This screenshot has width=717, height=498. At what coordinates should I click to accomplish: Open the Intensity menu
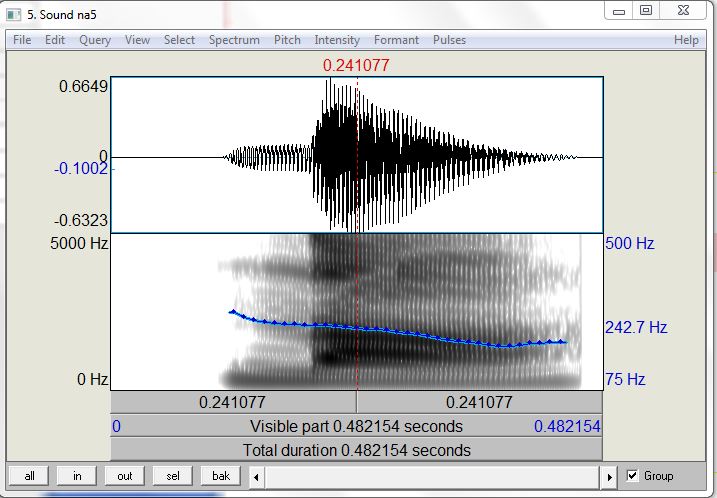pyautogui.click(x=337, y=40)
